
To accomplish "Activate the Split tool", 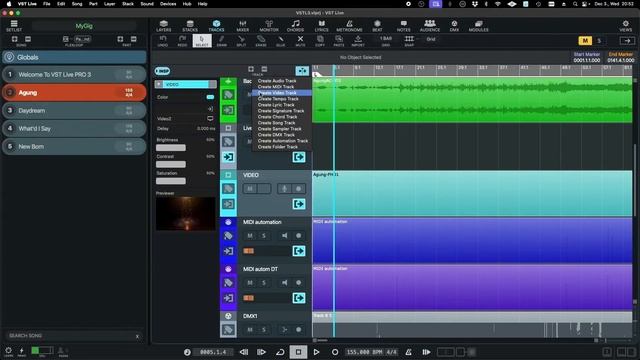I will tap(241, 41).
